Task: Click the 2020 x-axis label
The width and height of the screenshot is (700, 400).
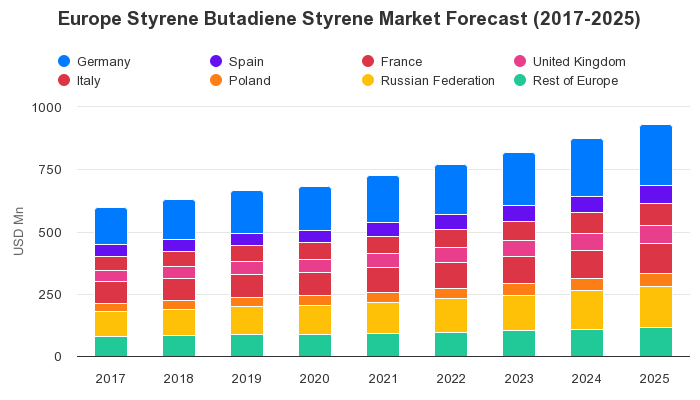Action: [314, 379]
